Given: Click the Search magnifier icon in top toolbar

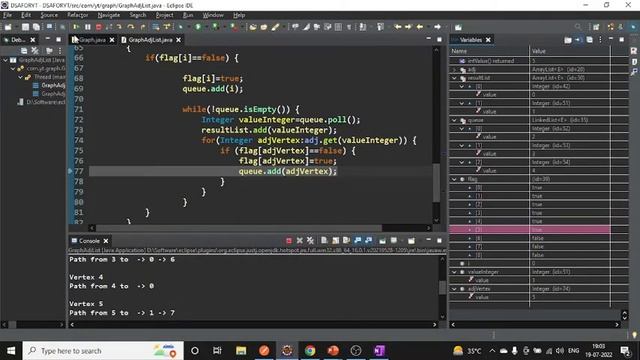Looking at the screenshot, I should pyautogui.click(x=578, y=27).
